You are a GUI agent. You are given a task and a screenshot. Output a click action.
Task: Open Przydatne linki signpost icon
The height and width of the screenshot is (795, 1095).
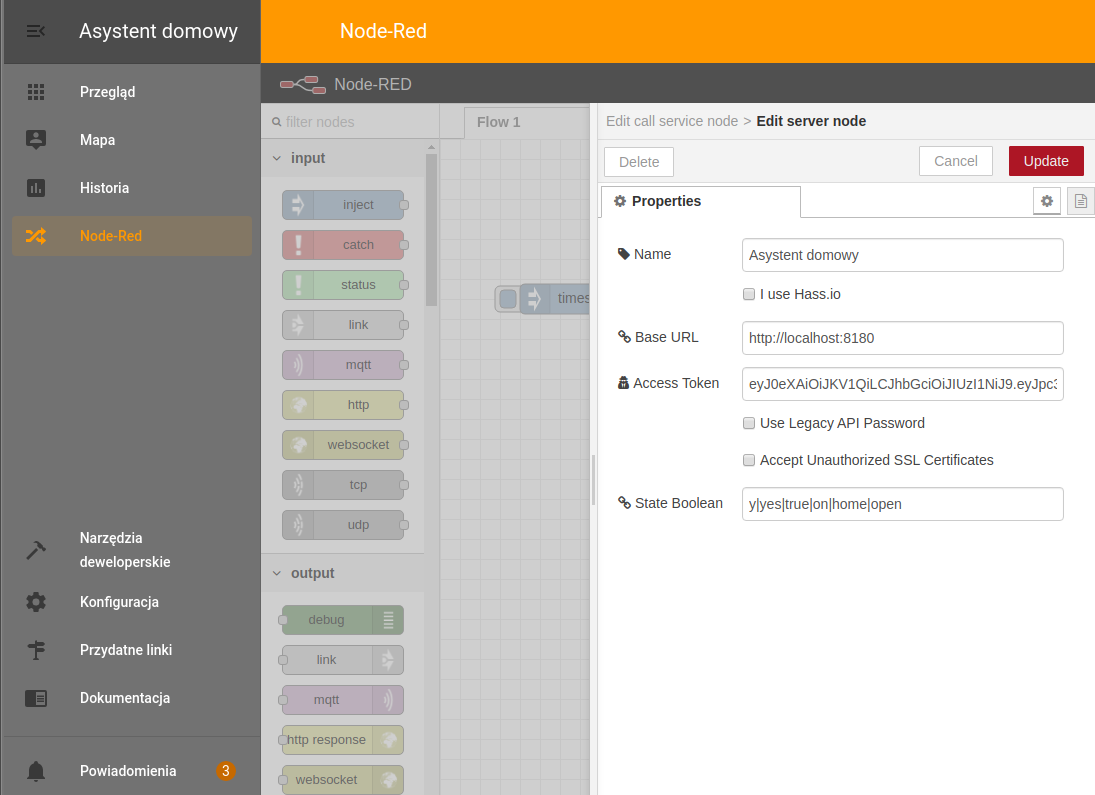36,650
